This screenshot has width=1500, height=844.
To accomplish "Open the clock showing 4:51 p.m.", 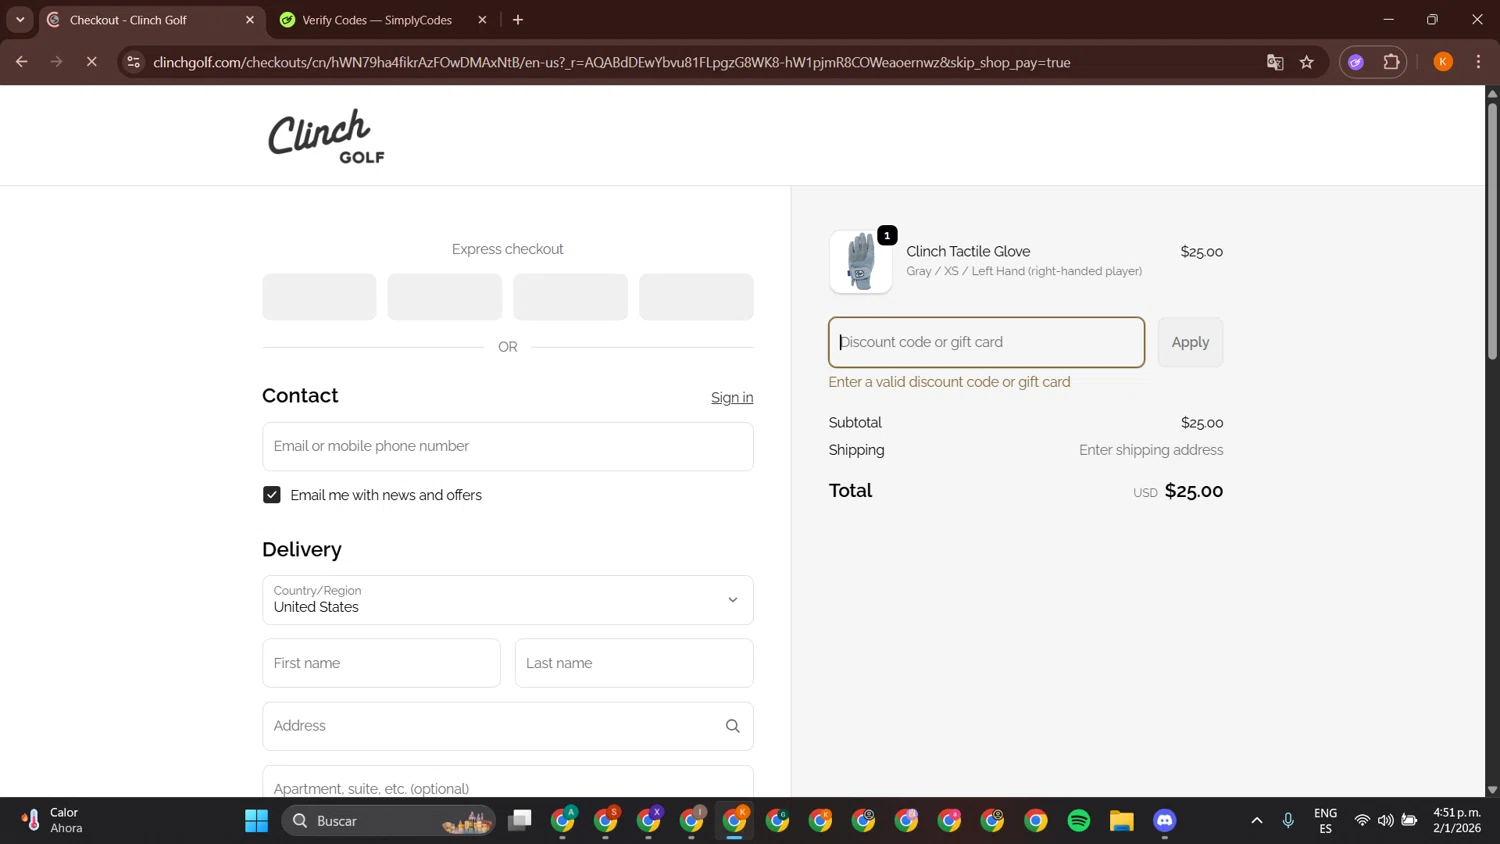I will 1457,821.
